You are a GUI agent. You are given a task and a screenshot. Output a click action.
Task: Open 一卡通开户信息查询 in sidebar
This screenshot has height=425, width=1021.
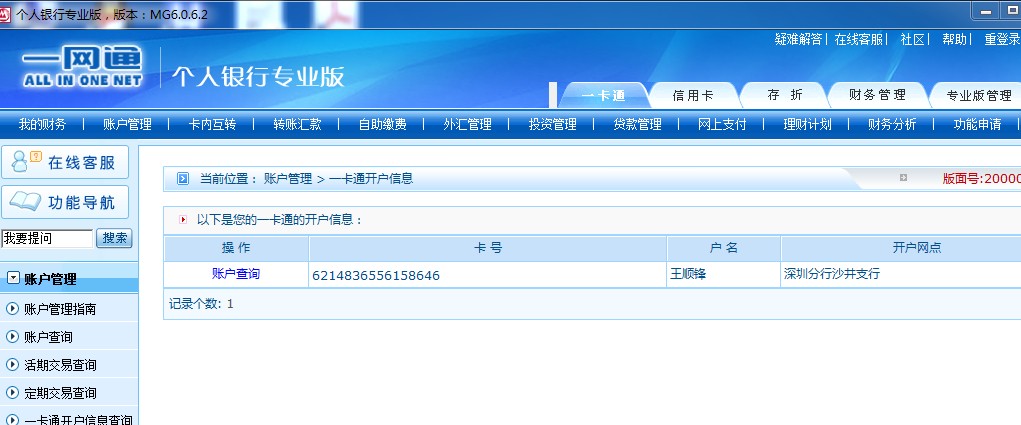[x=78, y=420]
